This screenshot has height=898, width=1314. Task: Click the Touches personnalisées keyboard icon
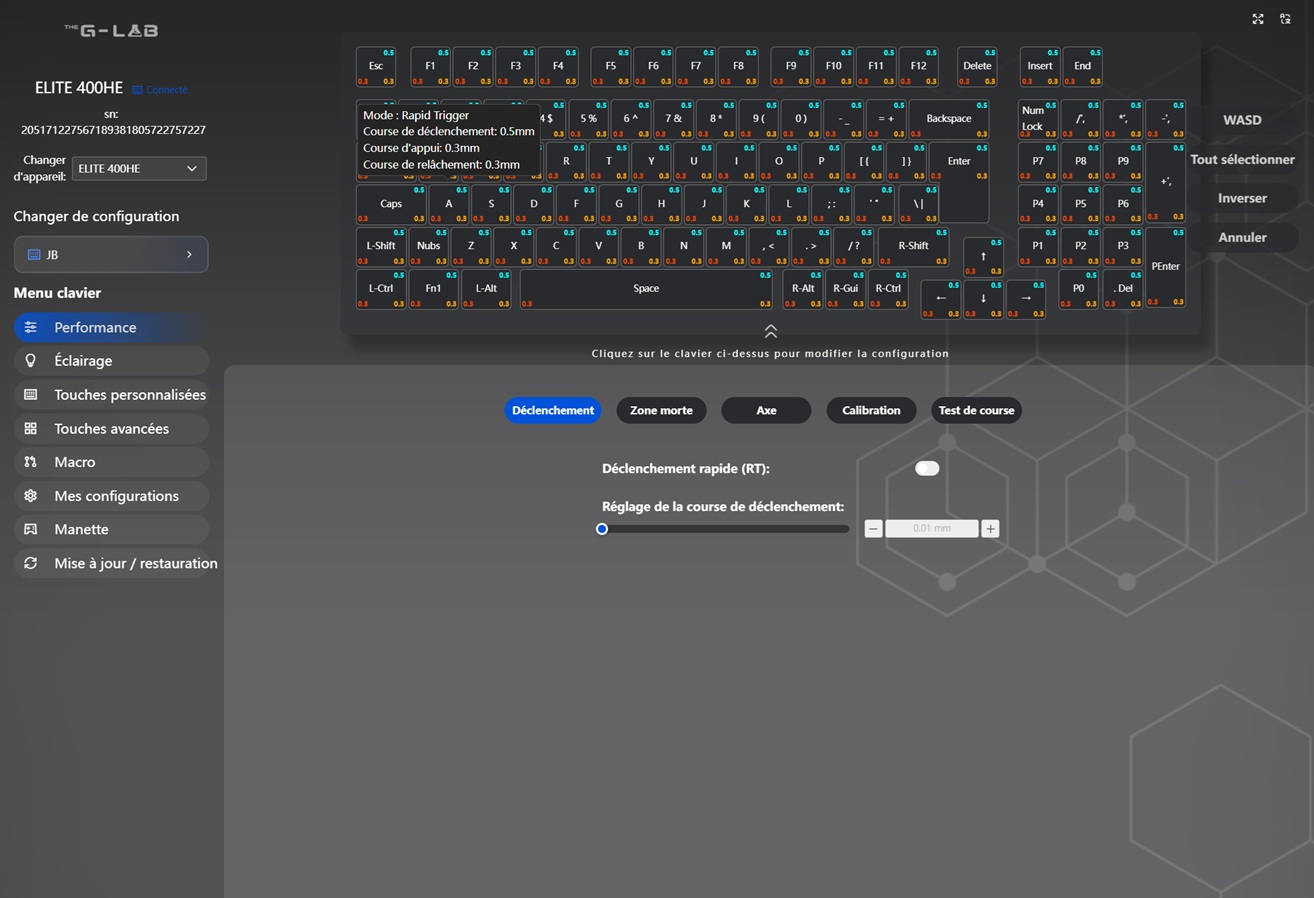[x=31, y=395]
